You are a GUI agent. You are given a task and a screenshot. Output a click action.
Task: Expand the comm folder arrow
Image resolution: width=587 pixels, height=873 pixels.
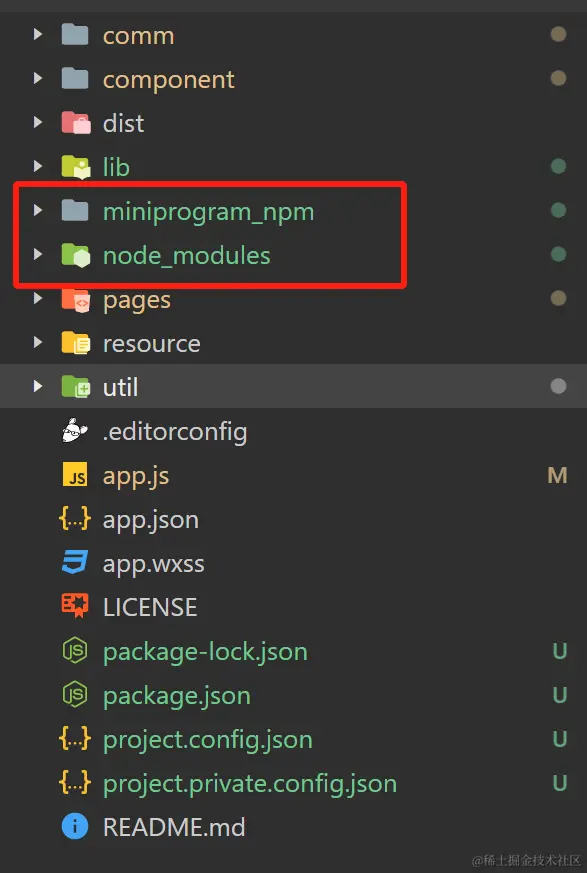click(37, 35)
